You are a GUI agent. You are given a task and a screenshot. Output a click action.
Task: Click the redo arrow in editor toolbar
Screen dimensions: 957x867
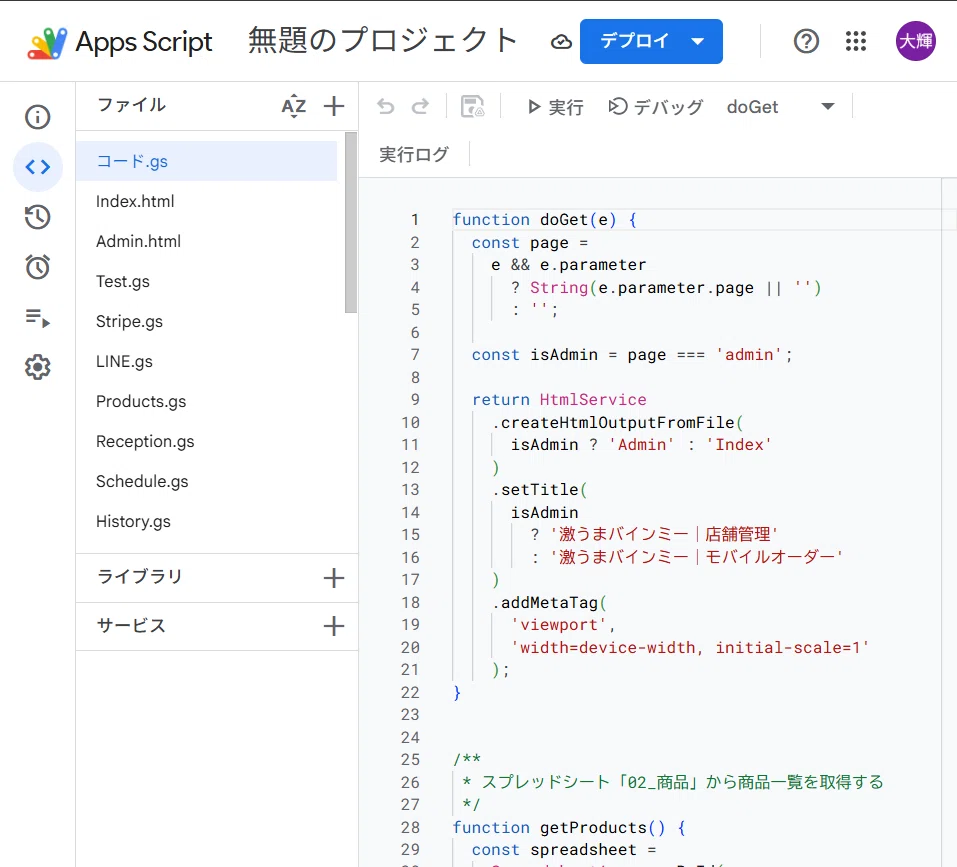(420, 107)
